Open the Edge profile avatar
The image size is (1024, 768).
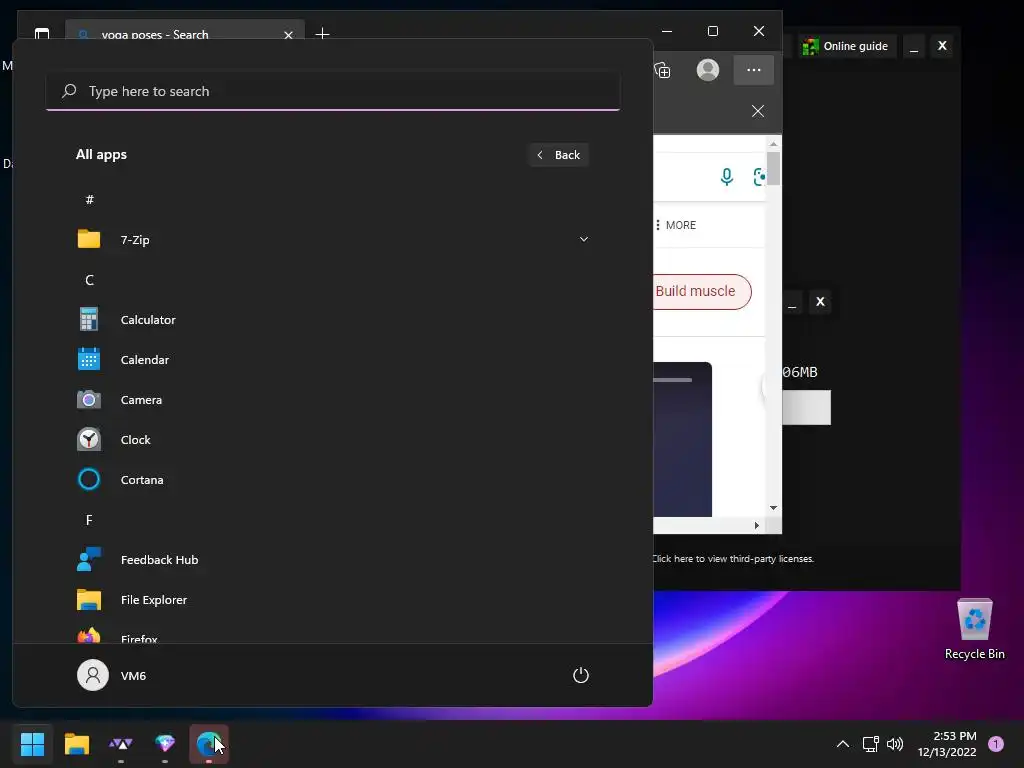708,70
